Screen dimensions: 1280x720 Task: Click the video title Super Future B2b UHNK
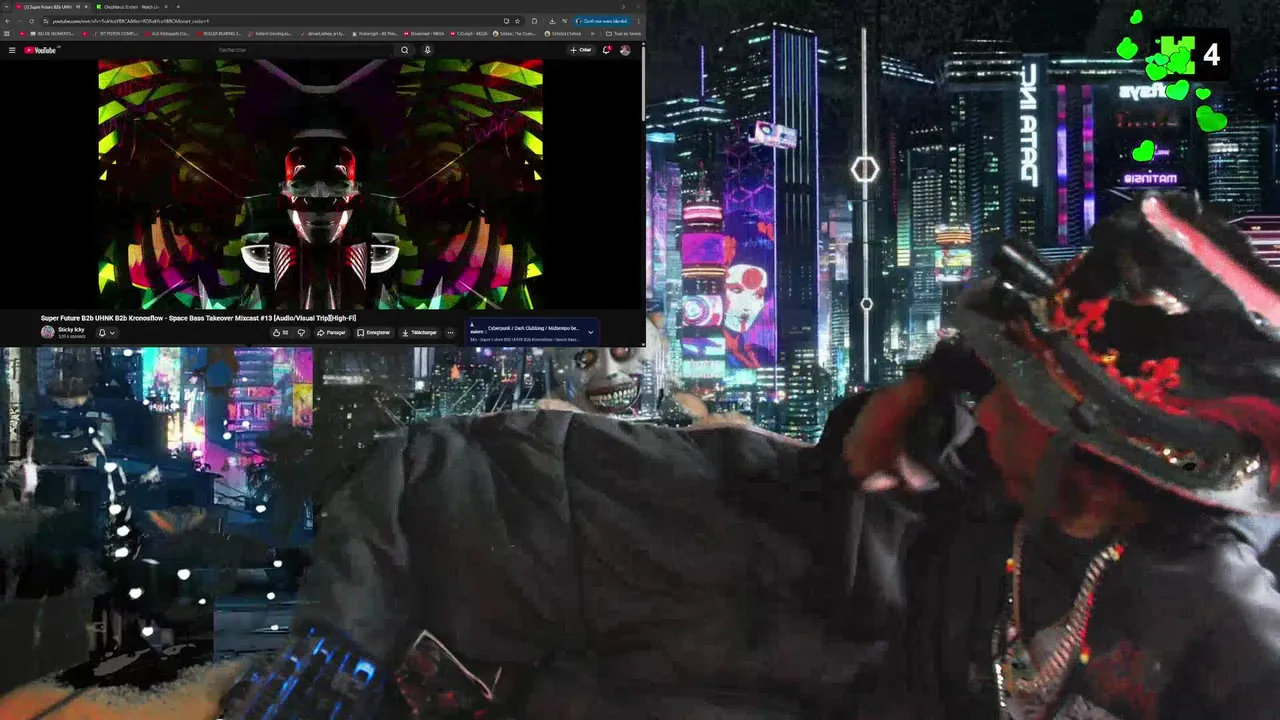198,318
